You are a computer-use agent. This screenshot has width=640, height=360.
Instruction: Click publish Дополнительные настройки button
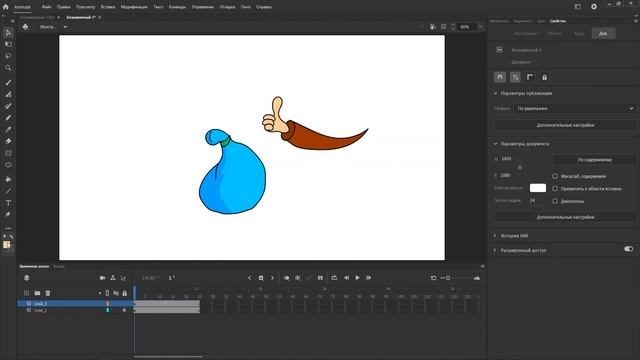click(x=565, y=125)
